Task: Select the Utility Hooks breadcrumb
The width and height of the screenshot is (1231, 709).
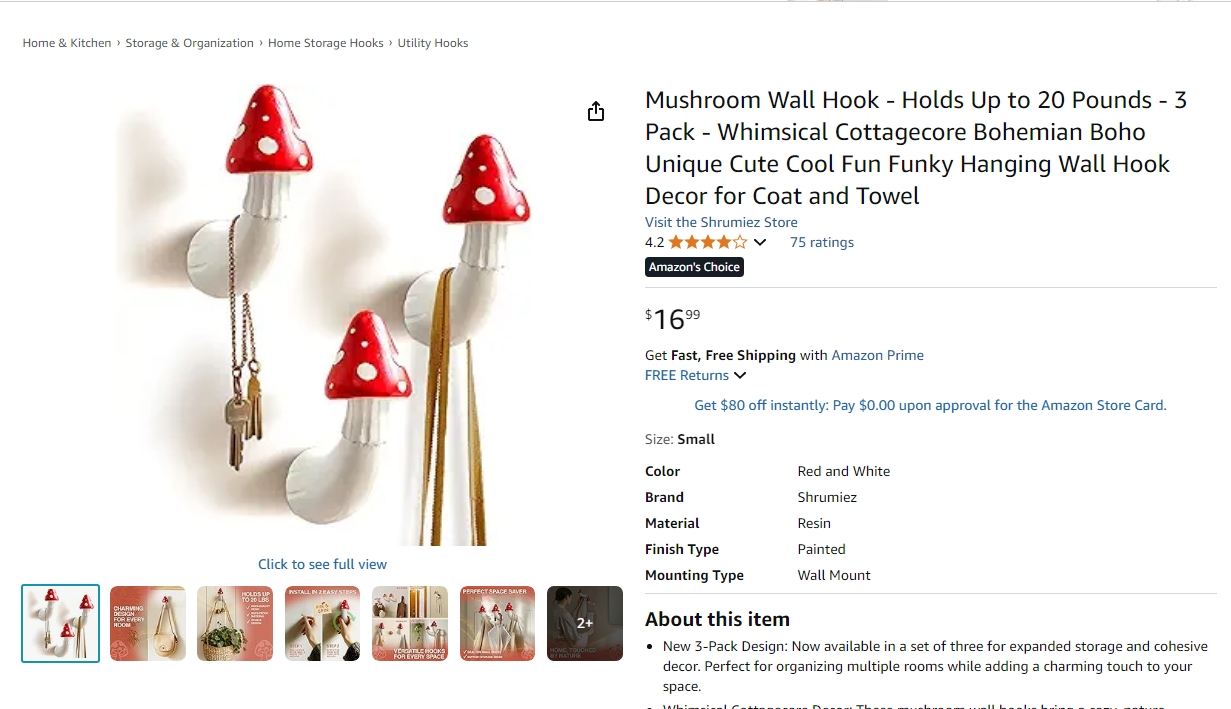Action: 433,43
